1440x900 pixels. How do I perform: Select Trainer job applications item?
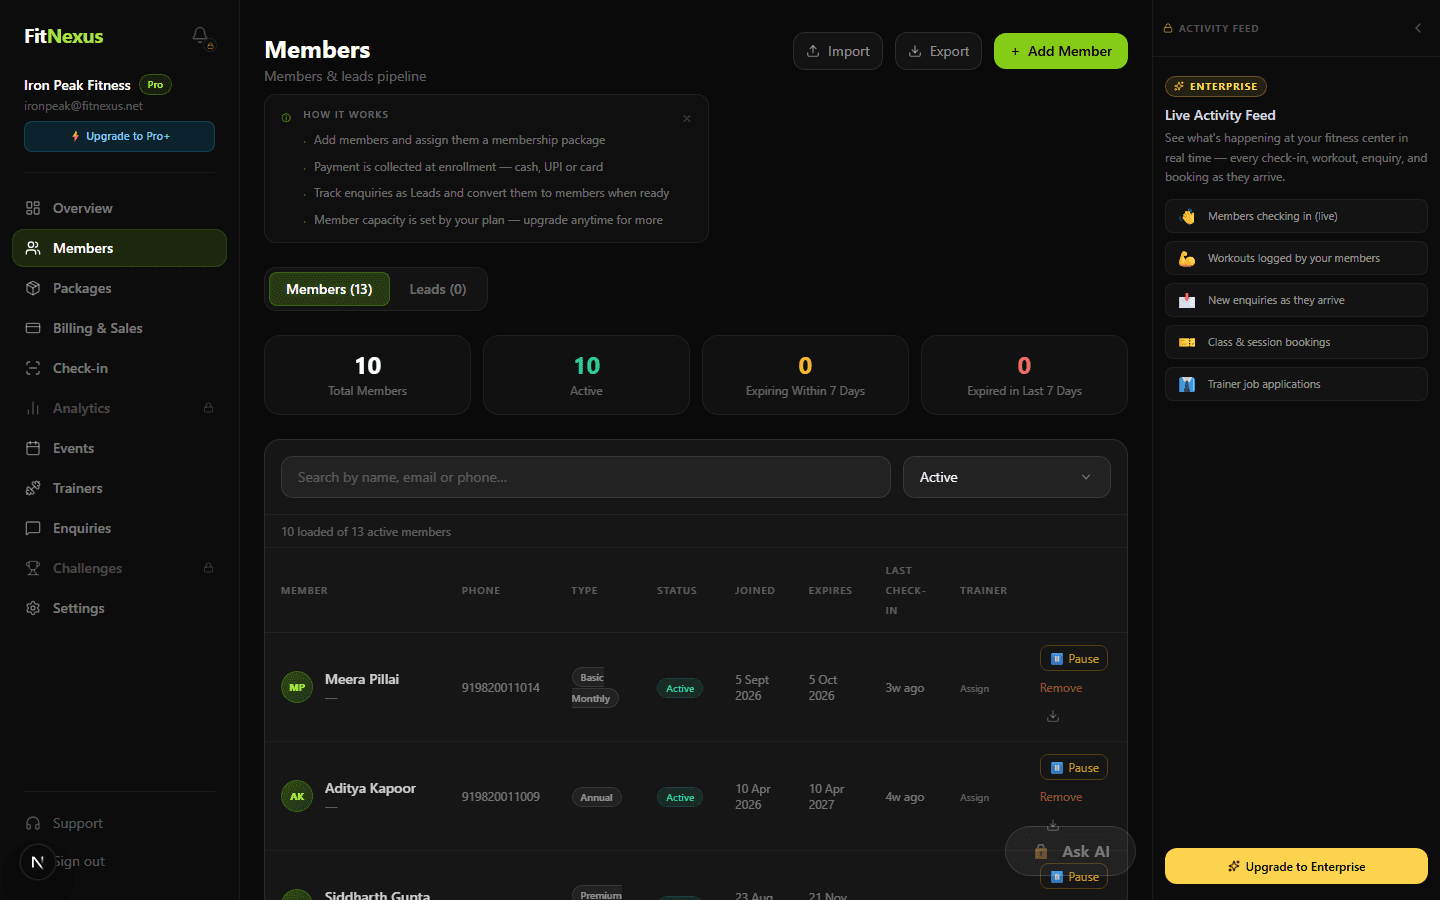point(1296,384)
